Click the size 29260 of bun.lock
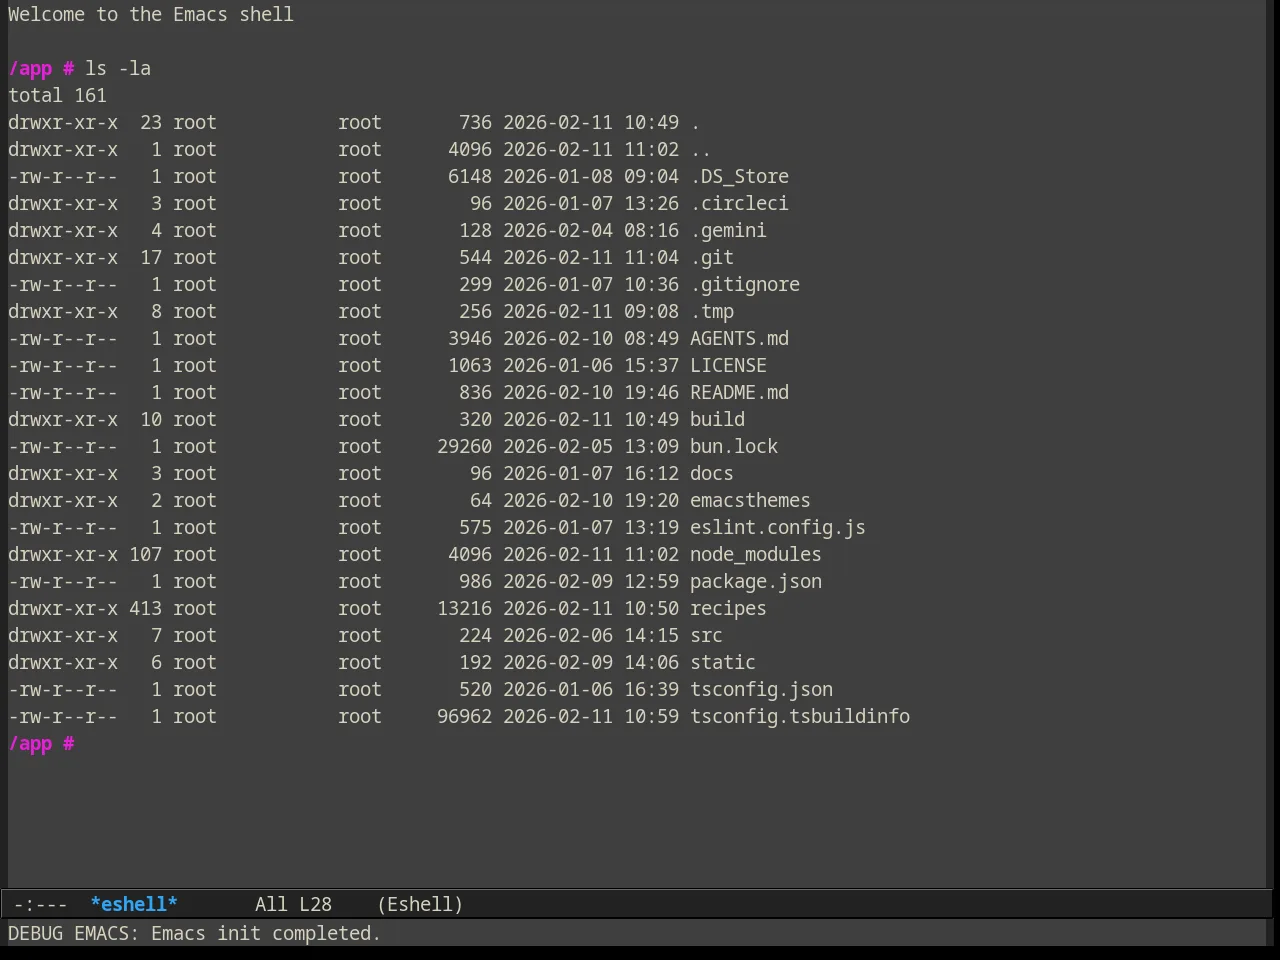 tap(464, 446)
